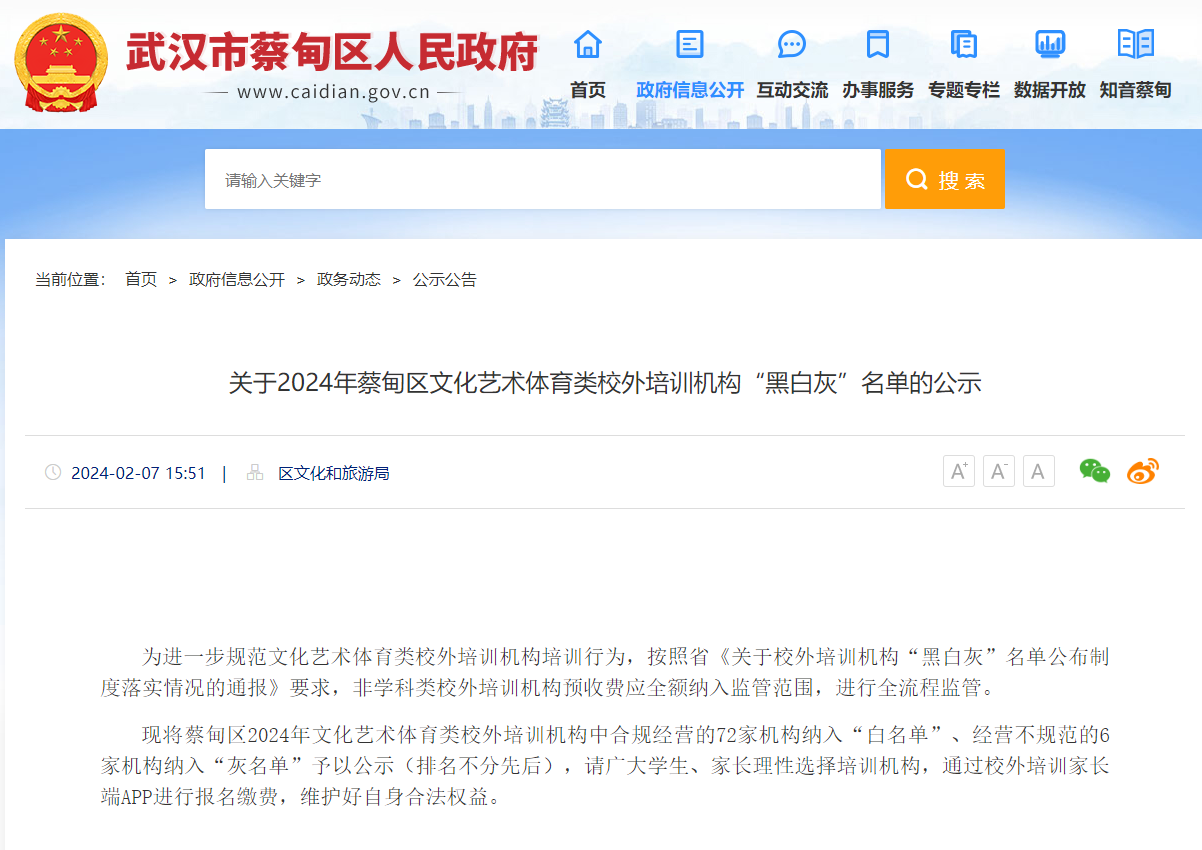Click the source 区文化和旅游局
1202x850 pixels.
334,473
